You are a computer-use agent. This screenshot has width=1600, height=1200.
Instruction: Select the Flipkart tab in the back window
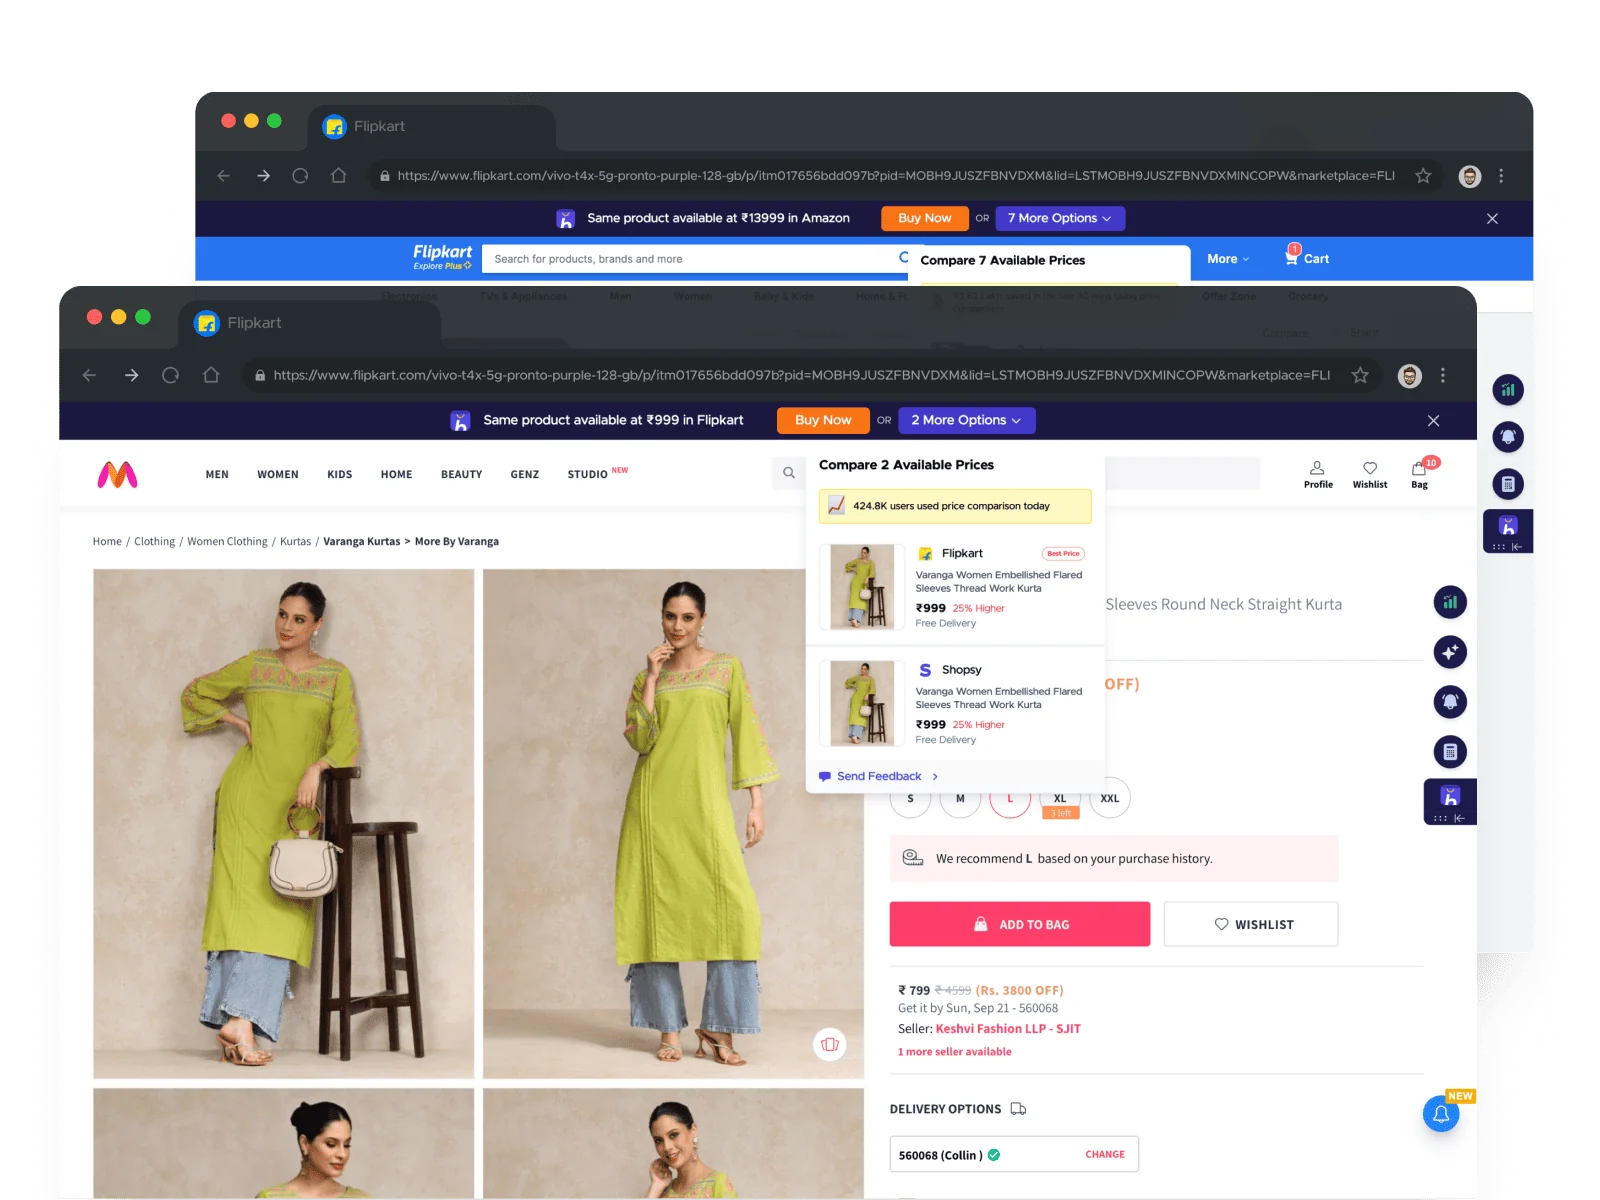click(432, 127)
